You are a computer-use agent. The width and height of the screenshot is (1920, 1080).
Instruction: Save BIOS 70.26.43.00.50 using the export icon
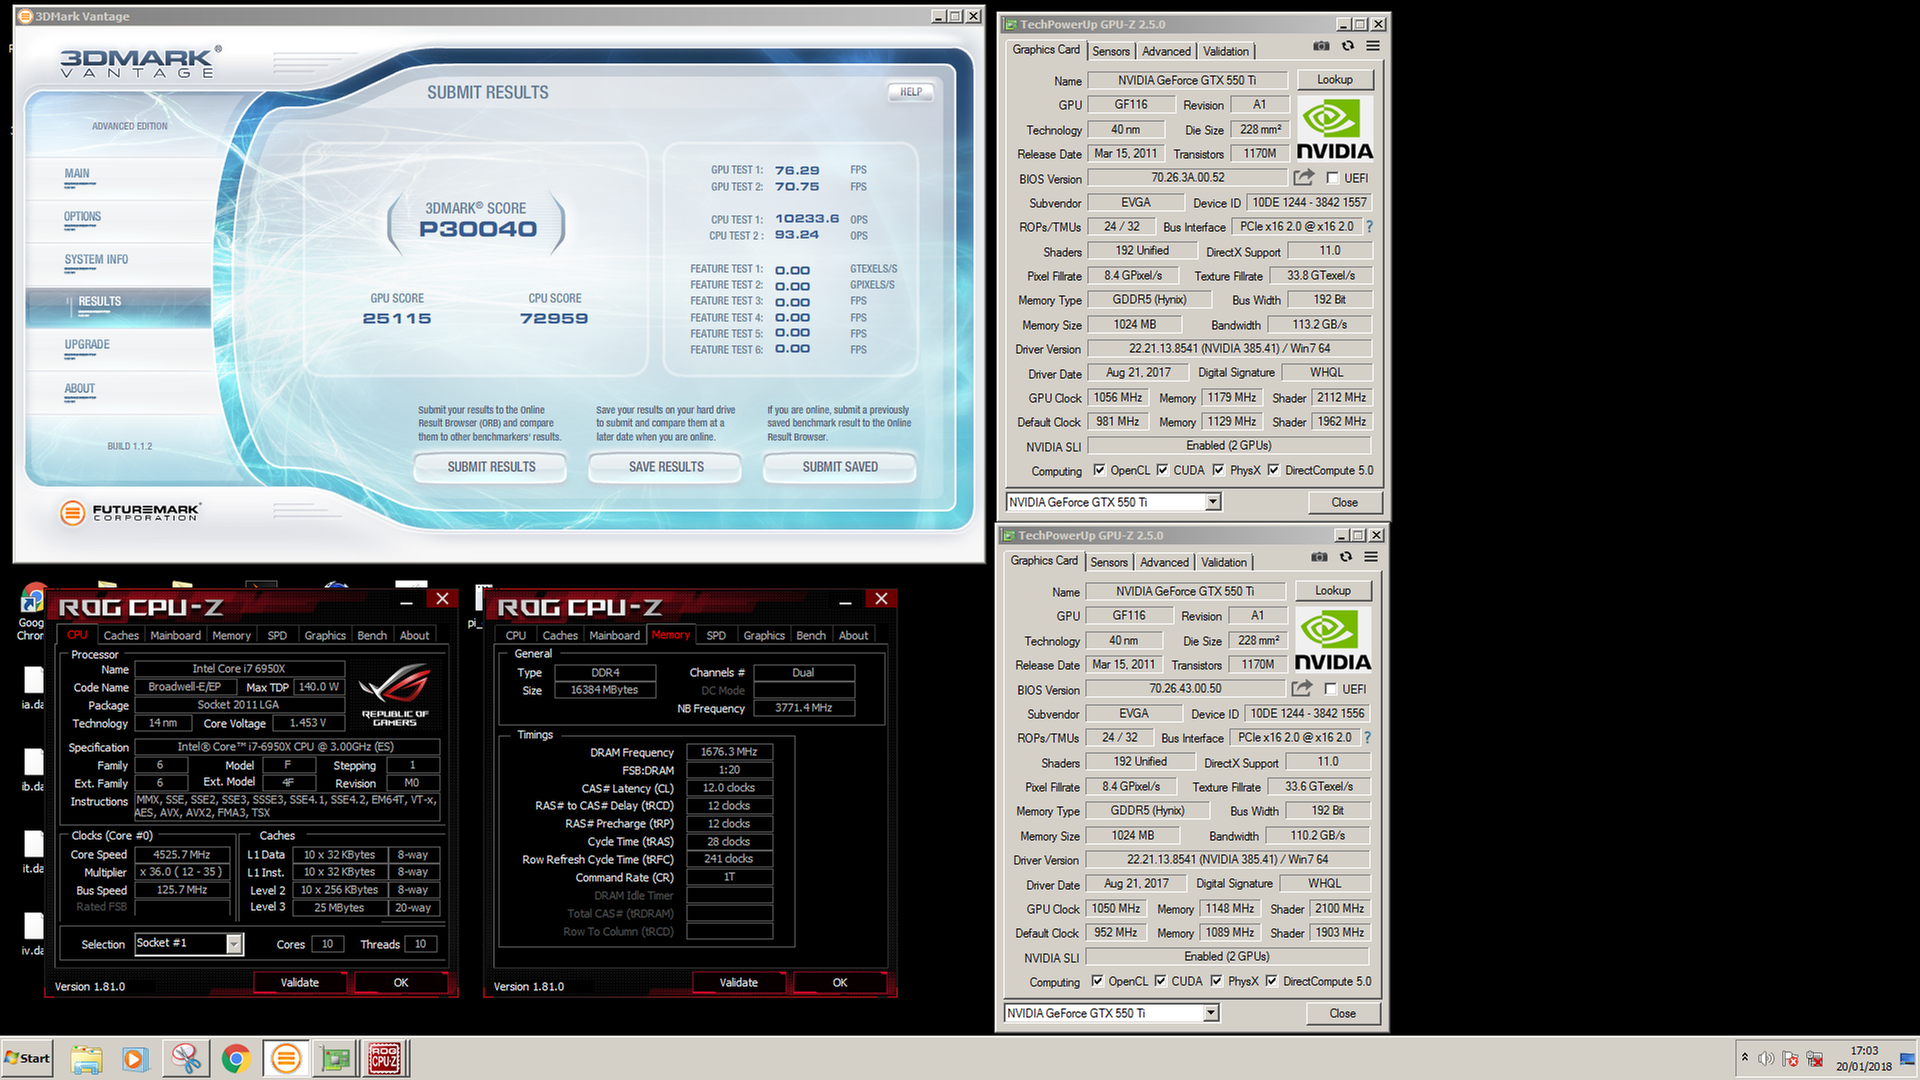click(1301, 688)
